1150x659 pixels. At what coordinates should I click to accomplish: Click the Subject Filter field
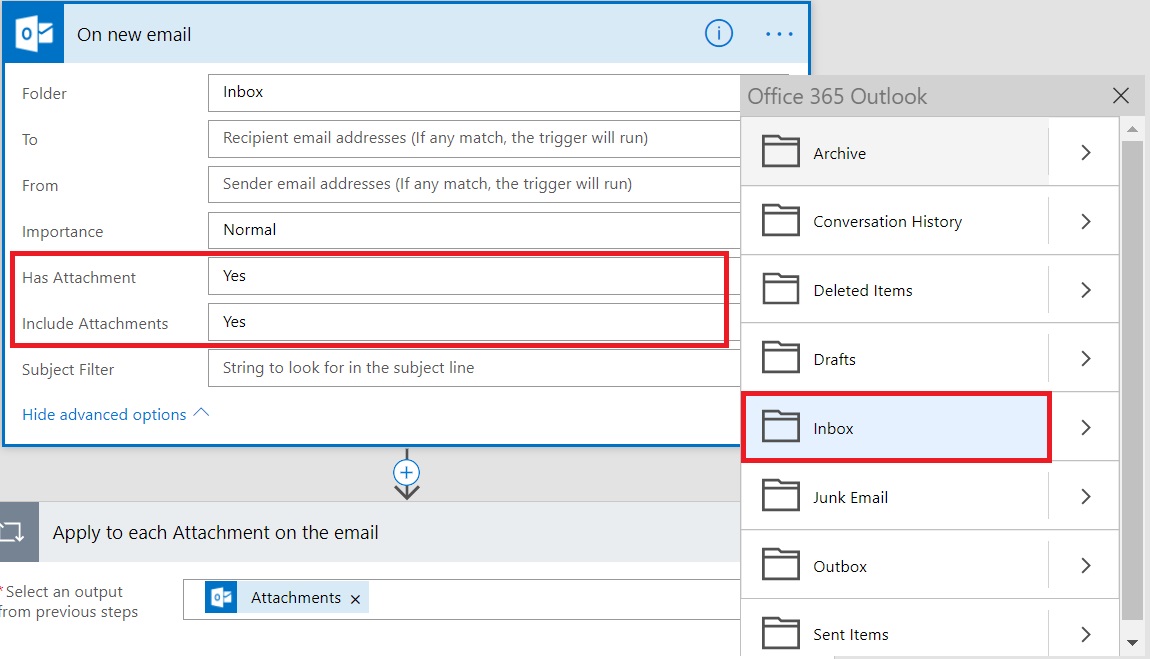474,368
